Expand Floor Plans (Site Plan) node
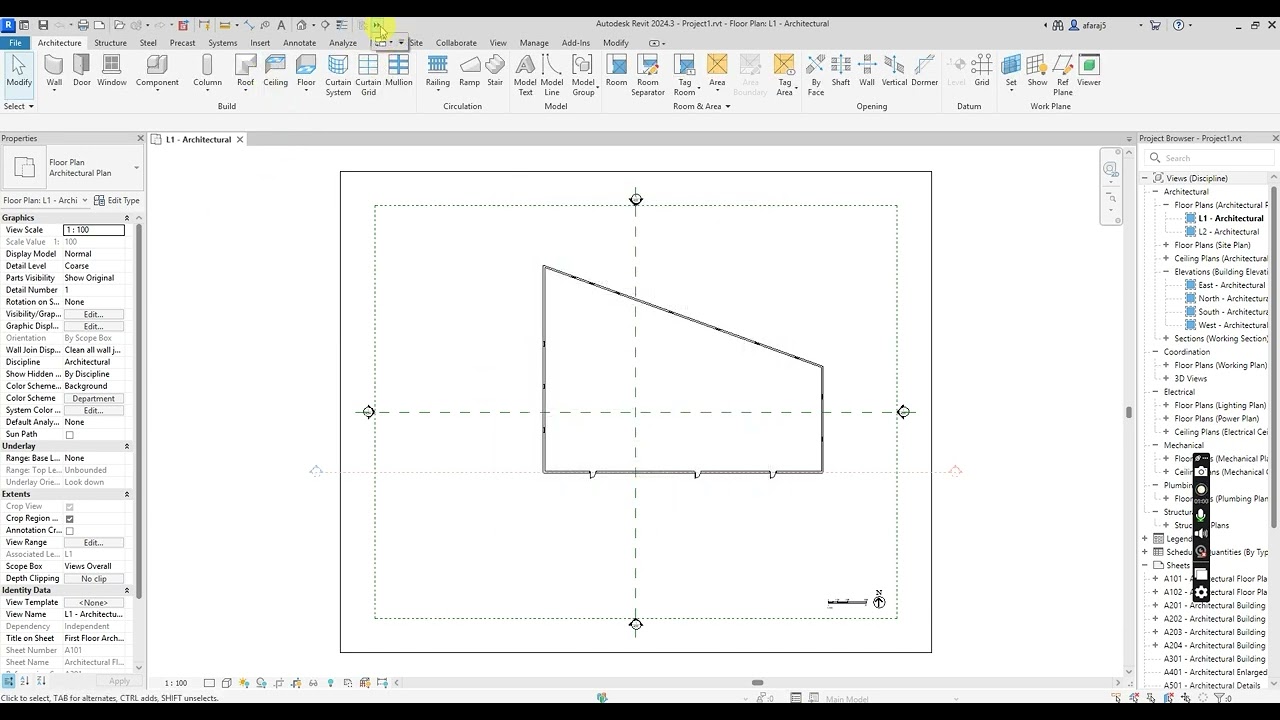The height and width of the screenshot is (720, 1280). click(1166, 245)
